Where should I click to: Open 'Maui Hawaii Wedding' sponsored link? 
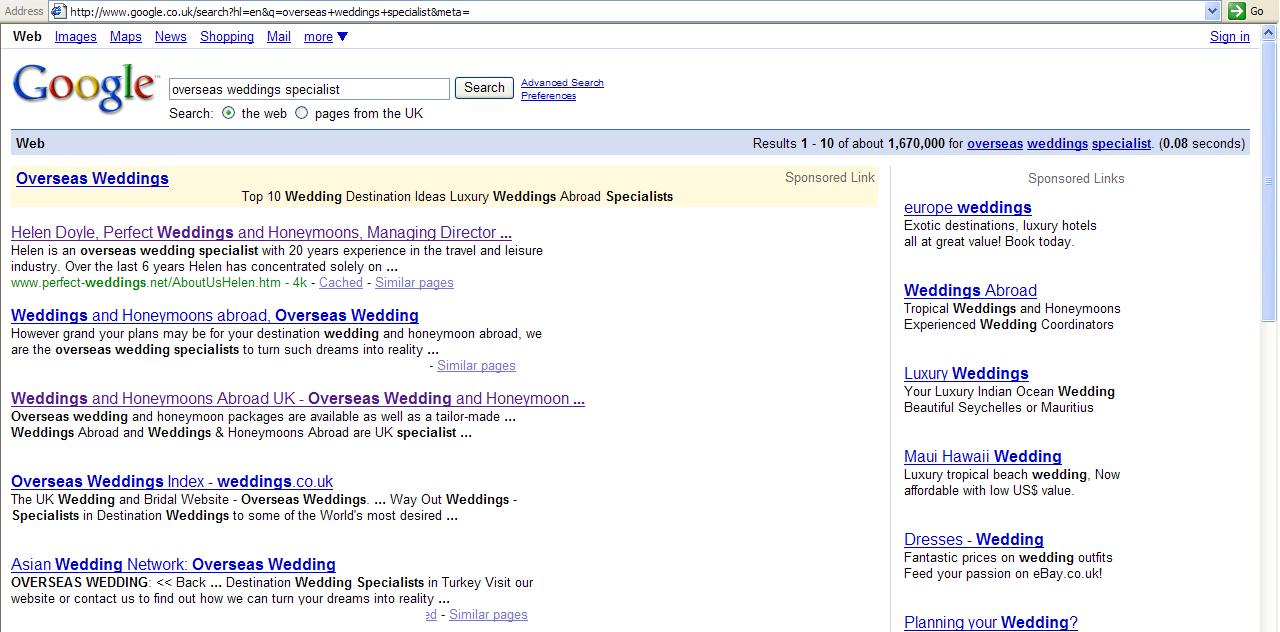click(x=982, y=457)
